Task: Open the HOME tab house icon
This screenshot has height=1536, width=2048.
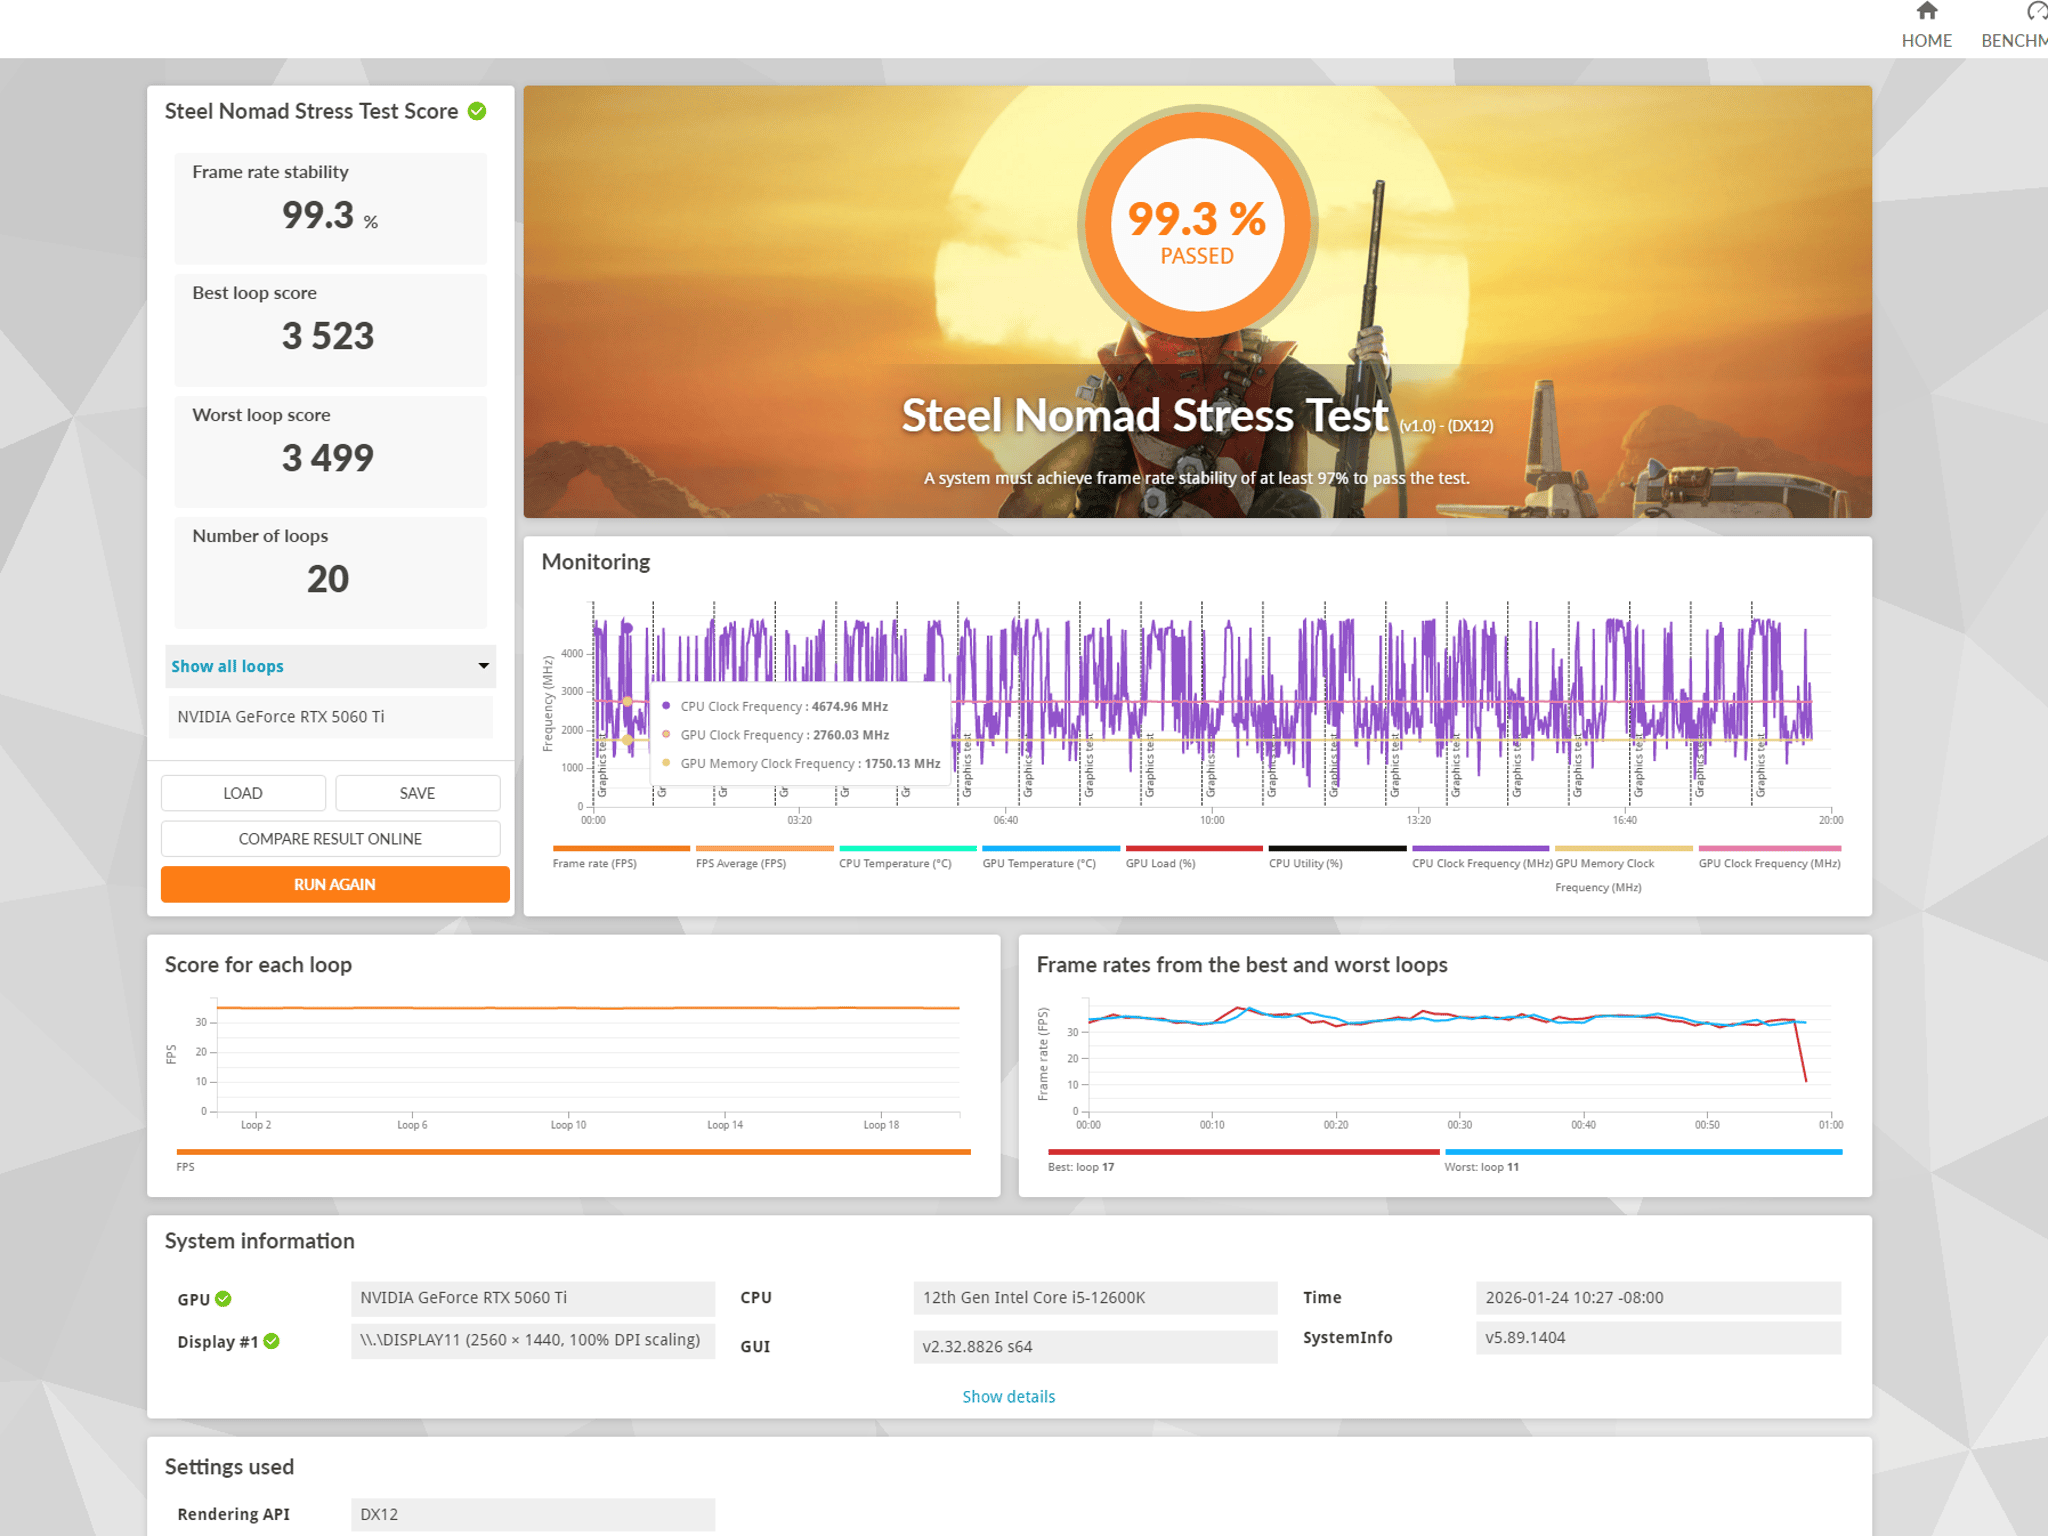Action: coord(1926,11)
